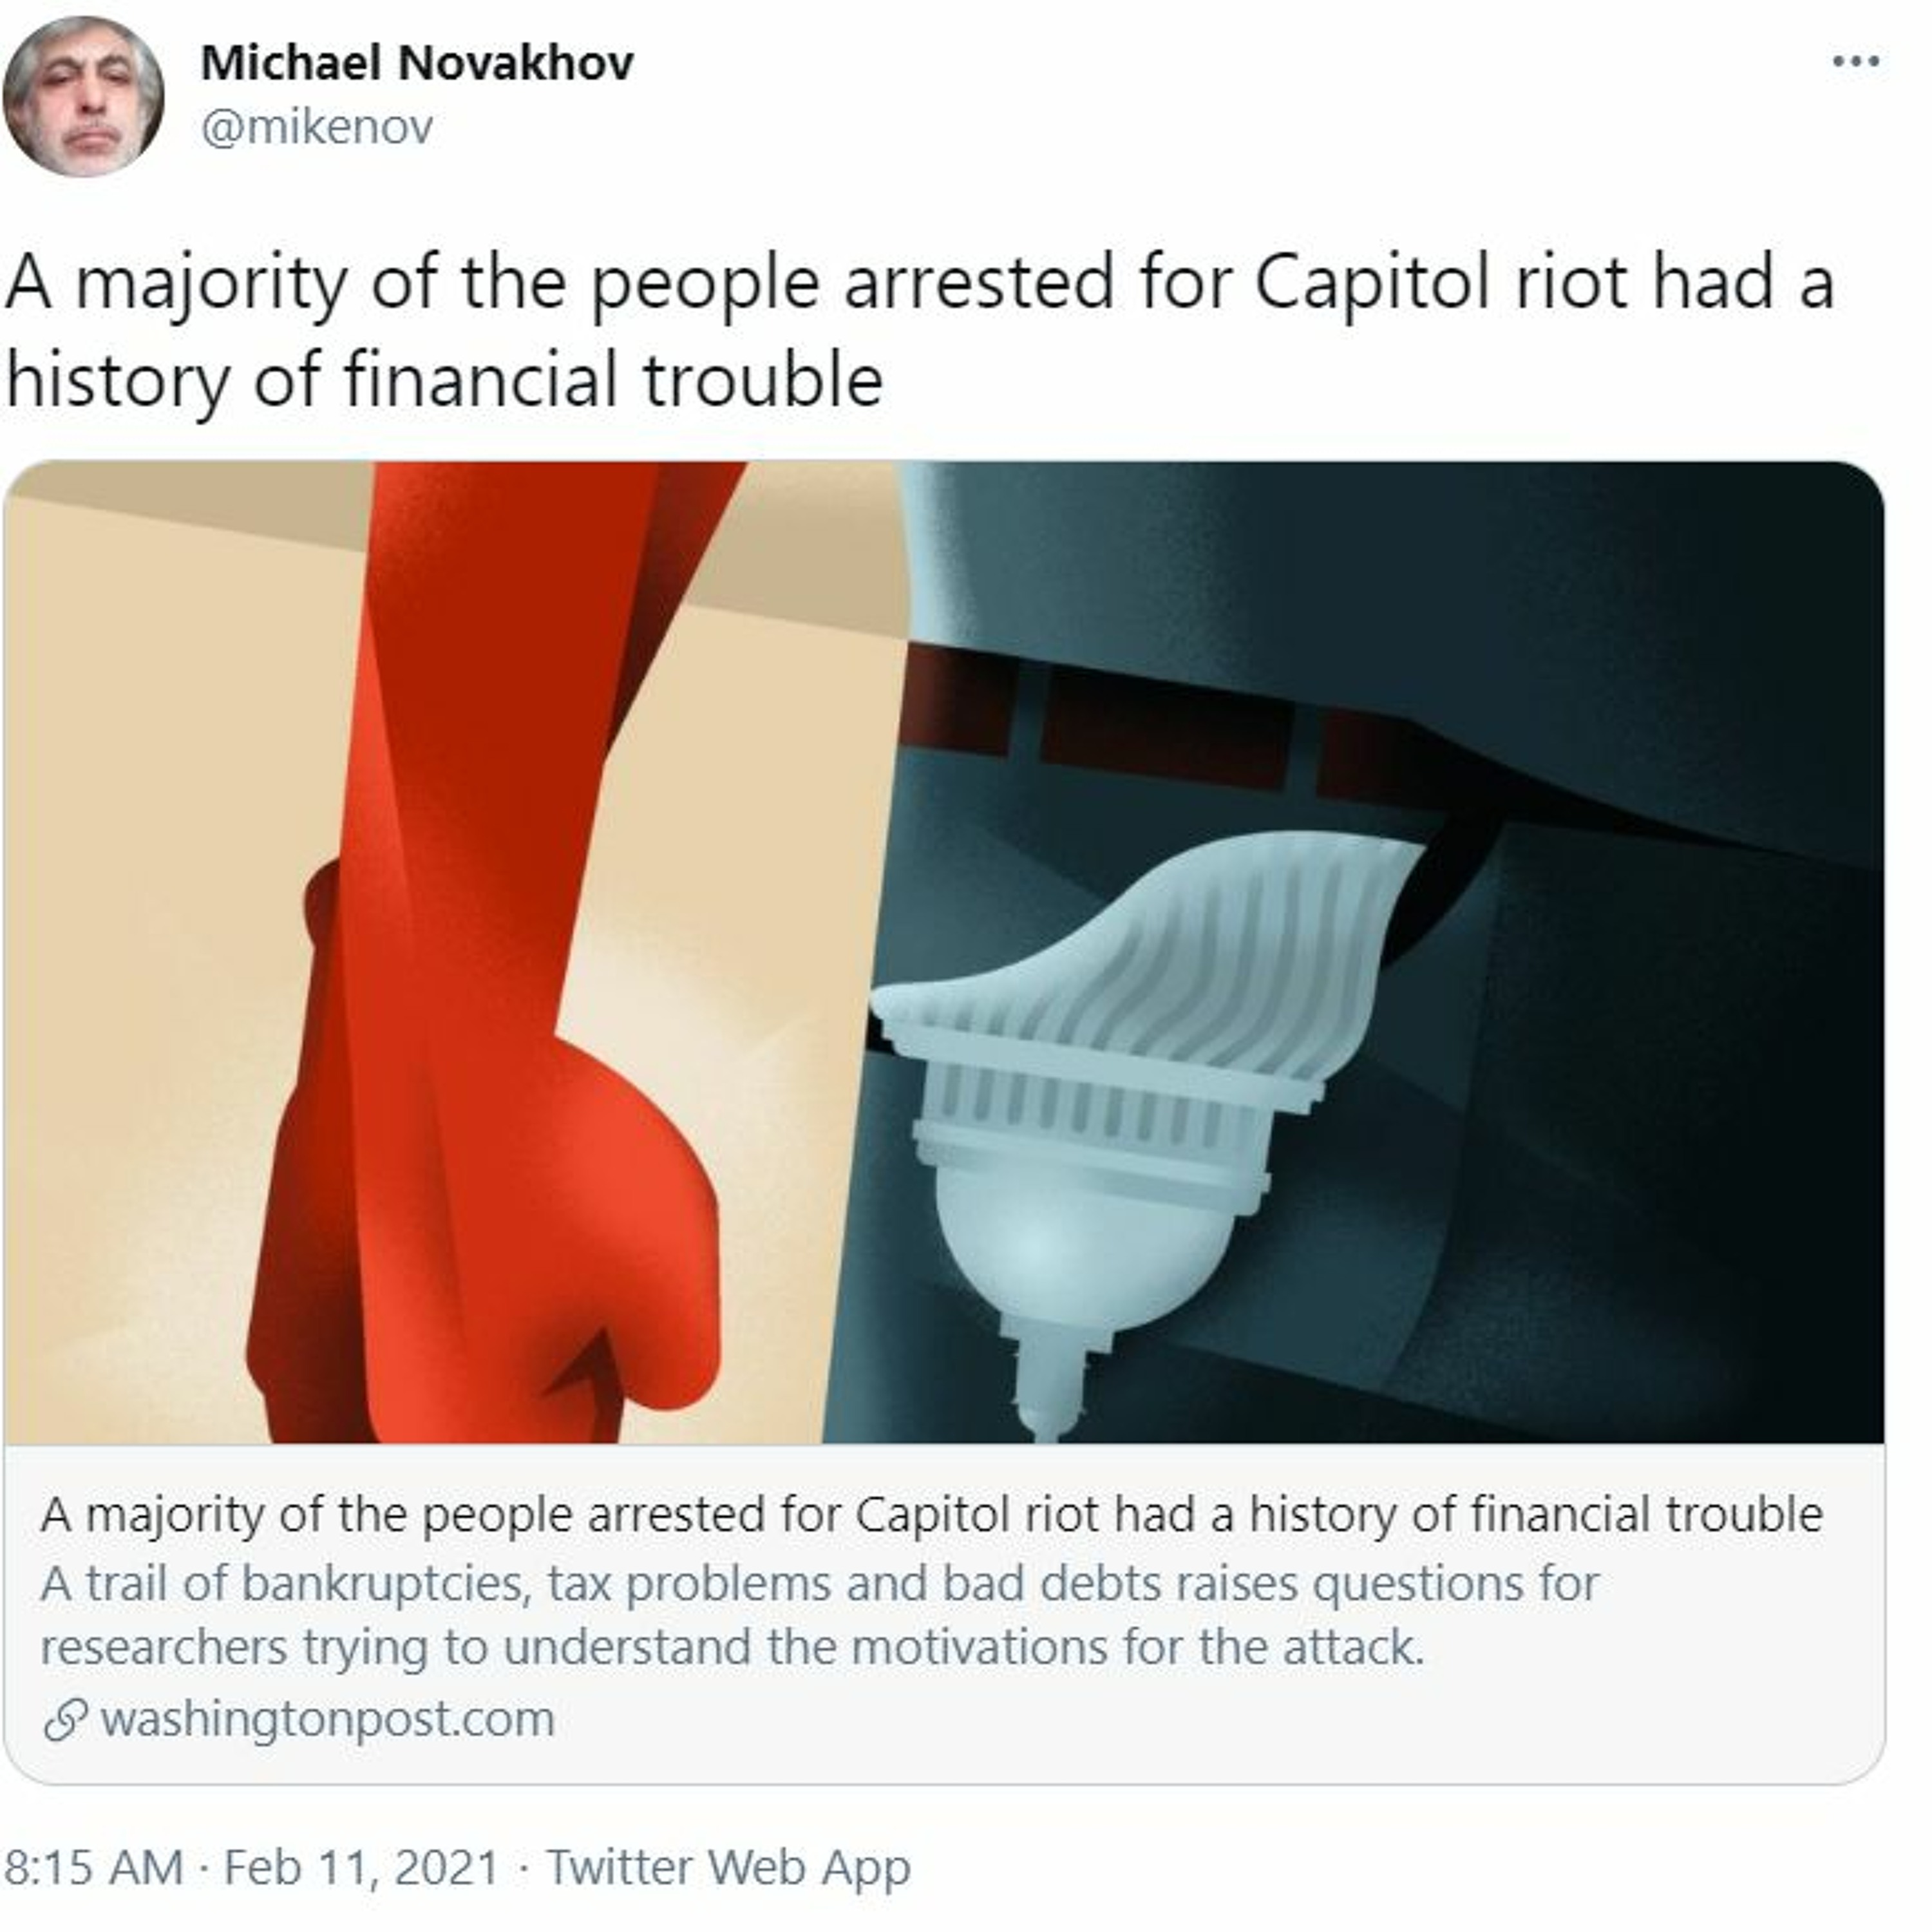Click the 8:15 AM timestamp
Image resolution: width=1932 pixels, height=1932 pixels.
[x=94, y=1867]
